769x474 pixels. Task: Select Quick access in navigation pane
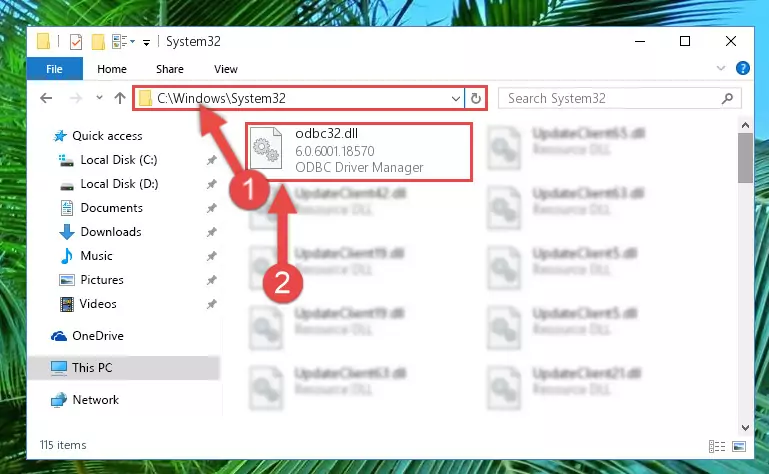click(x=107, y=136)
